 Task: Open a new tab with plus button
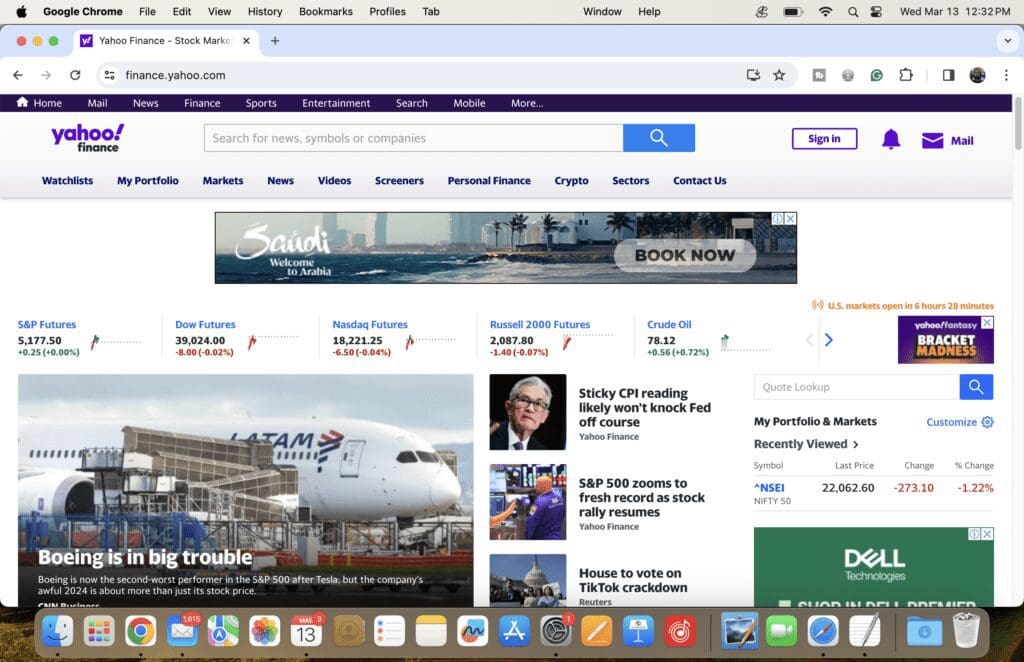click(x=275, y=40)
